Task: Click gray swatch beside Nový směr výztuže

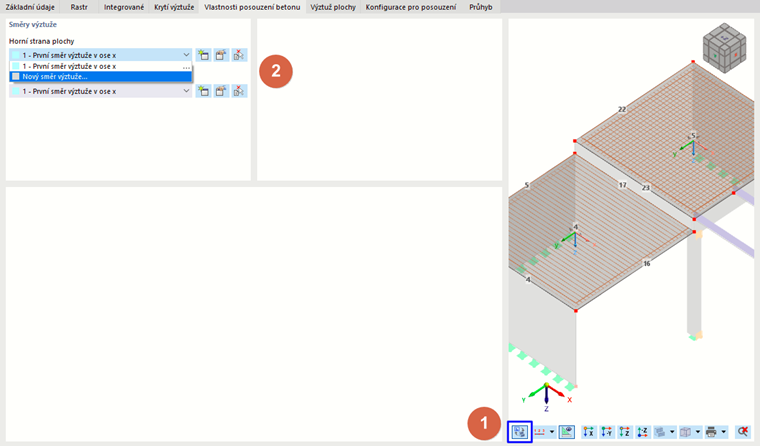Action: coord(16,77)
